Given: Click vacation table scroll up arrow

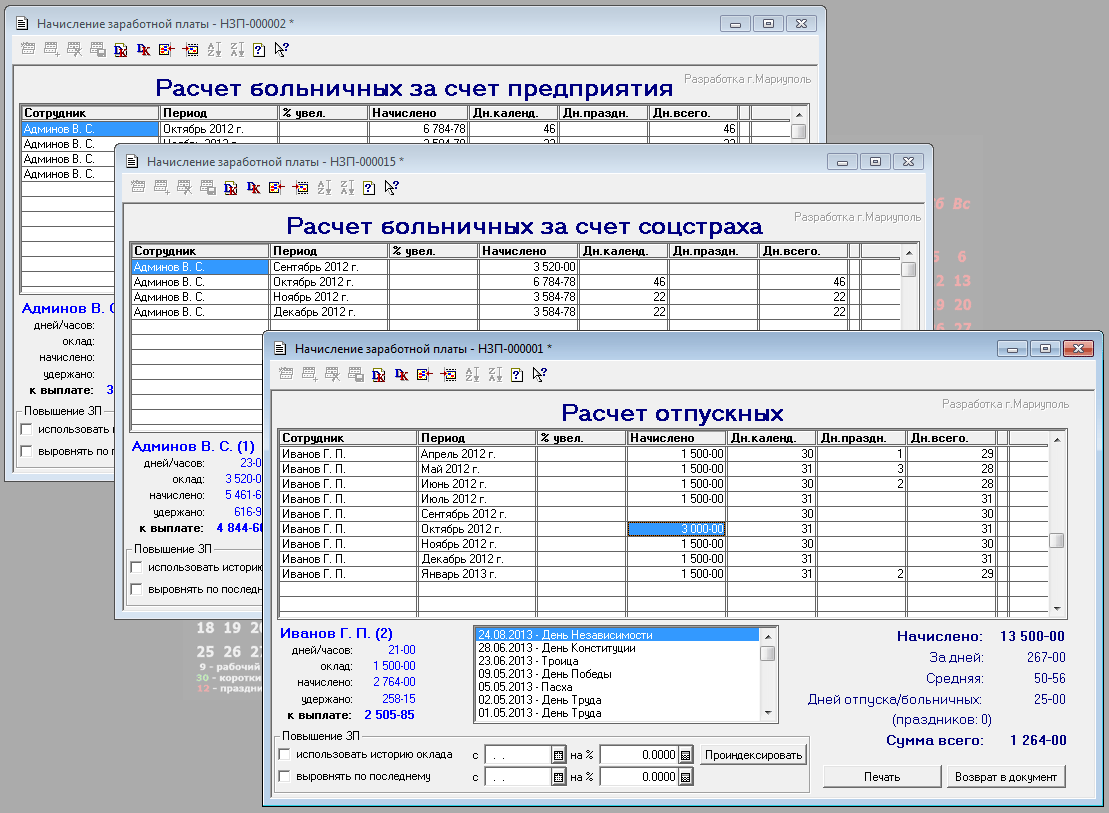Looking at the screenshot, I should pos(1057,440).
